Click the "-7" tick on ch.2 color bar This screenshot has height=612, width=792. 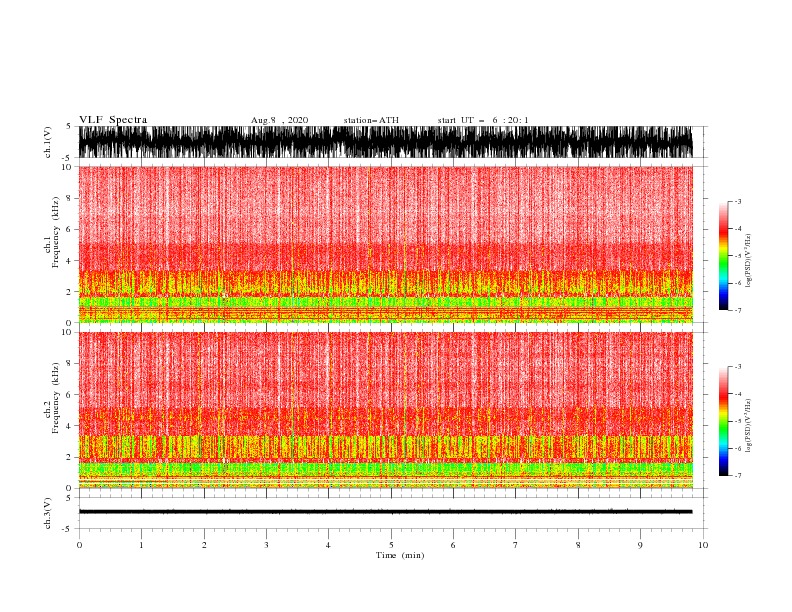coord(737,476)
